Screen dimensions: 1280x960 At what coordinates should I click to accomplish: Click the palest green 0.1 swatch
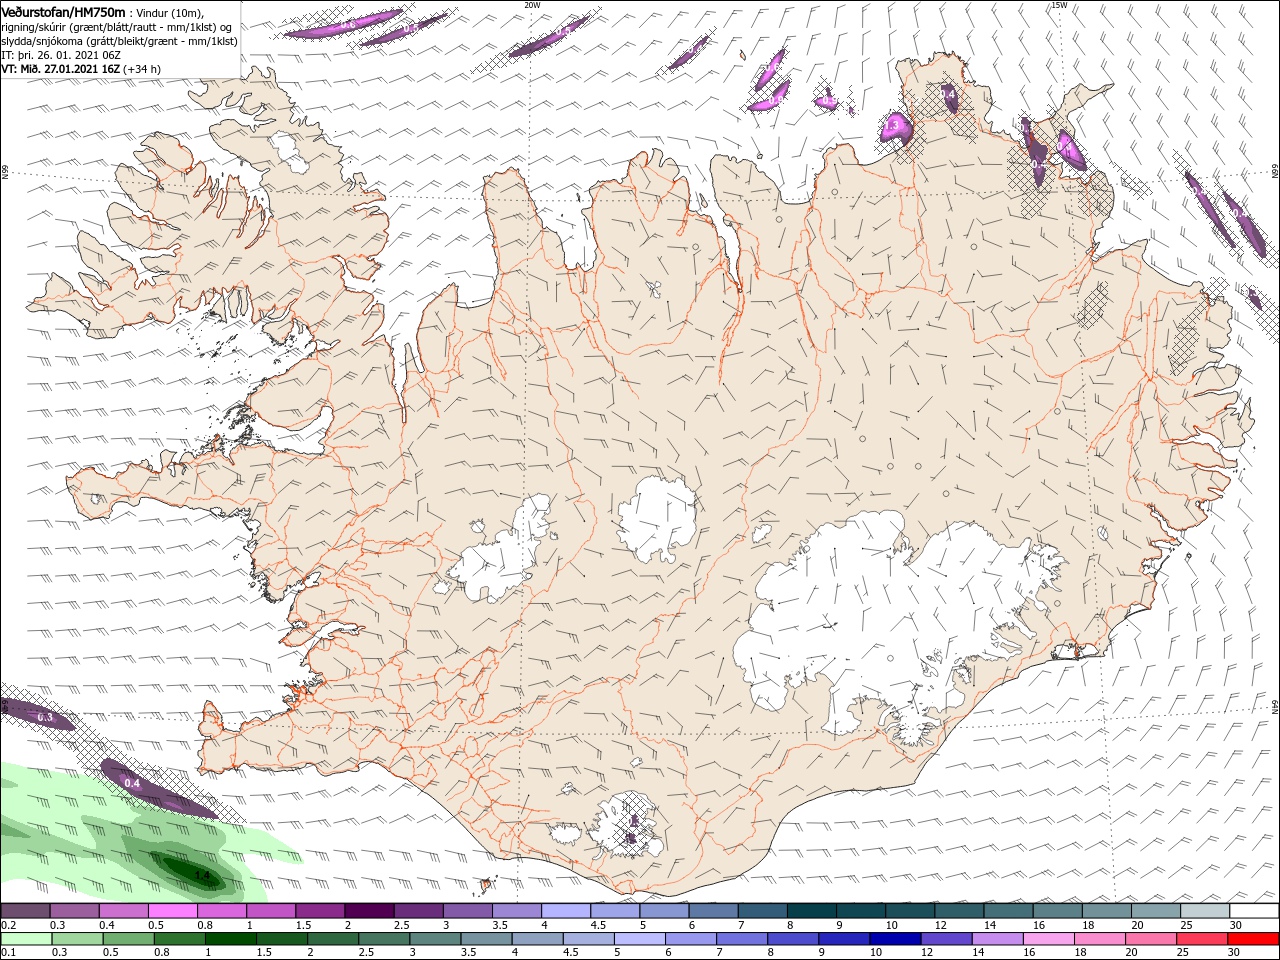25,939
